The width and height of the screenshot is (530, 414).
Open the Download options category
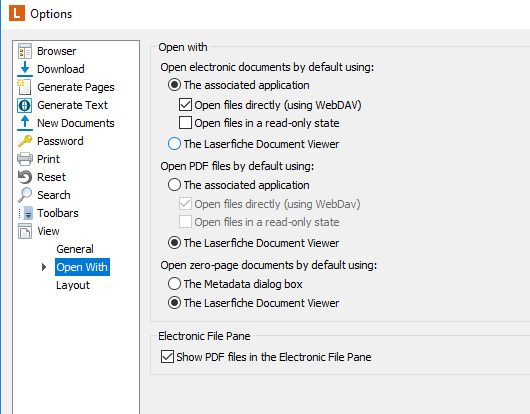click(x=61, y=69)
